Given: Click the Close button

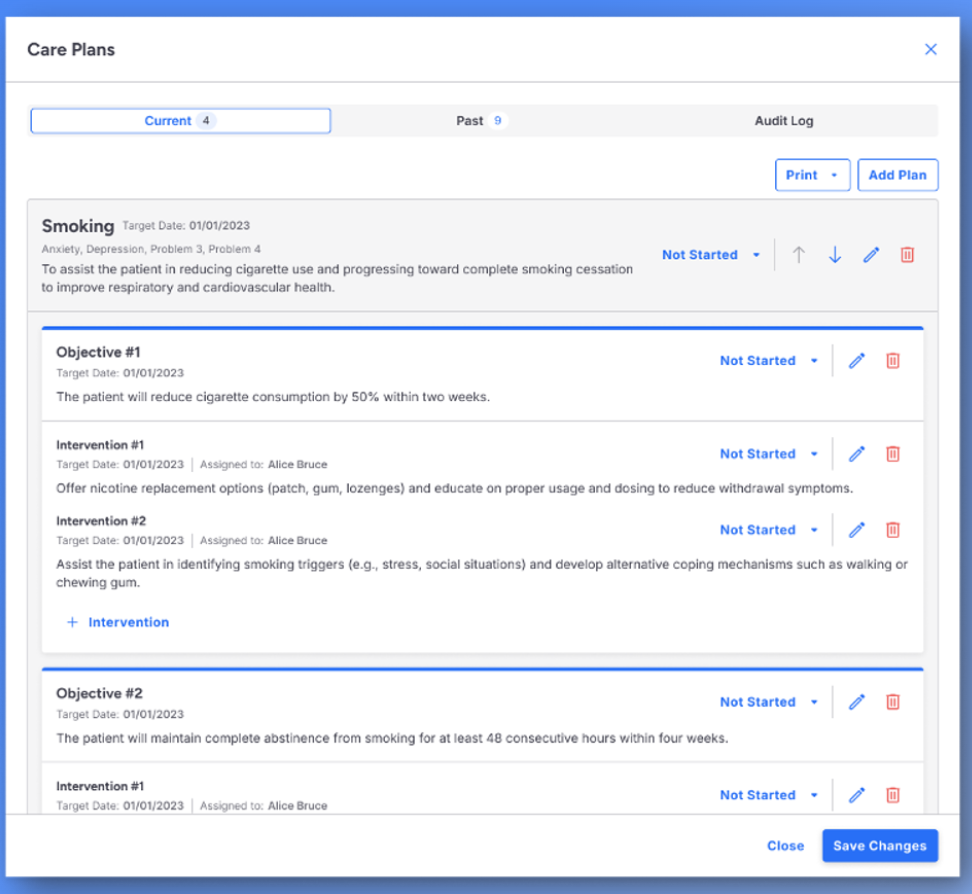Looking at the screenshot, I should click(785, 846).
